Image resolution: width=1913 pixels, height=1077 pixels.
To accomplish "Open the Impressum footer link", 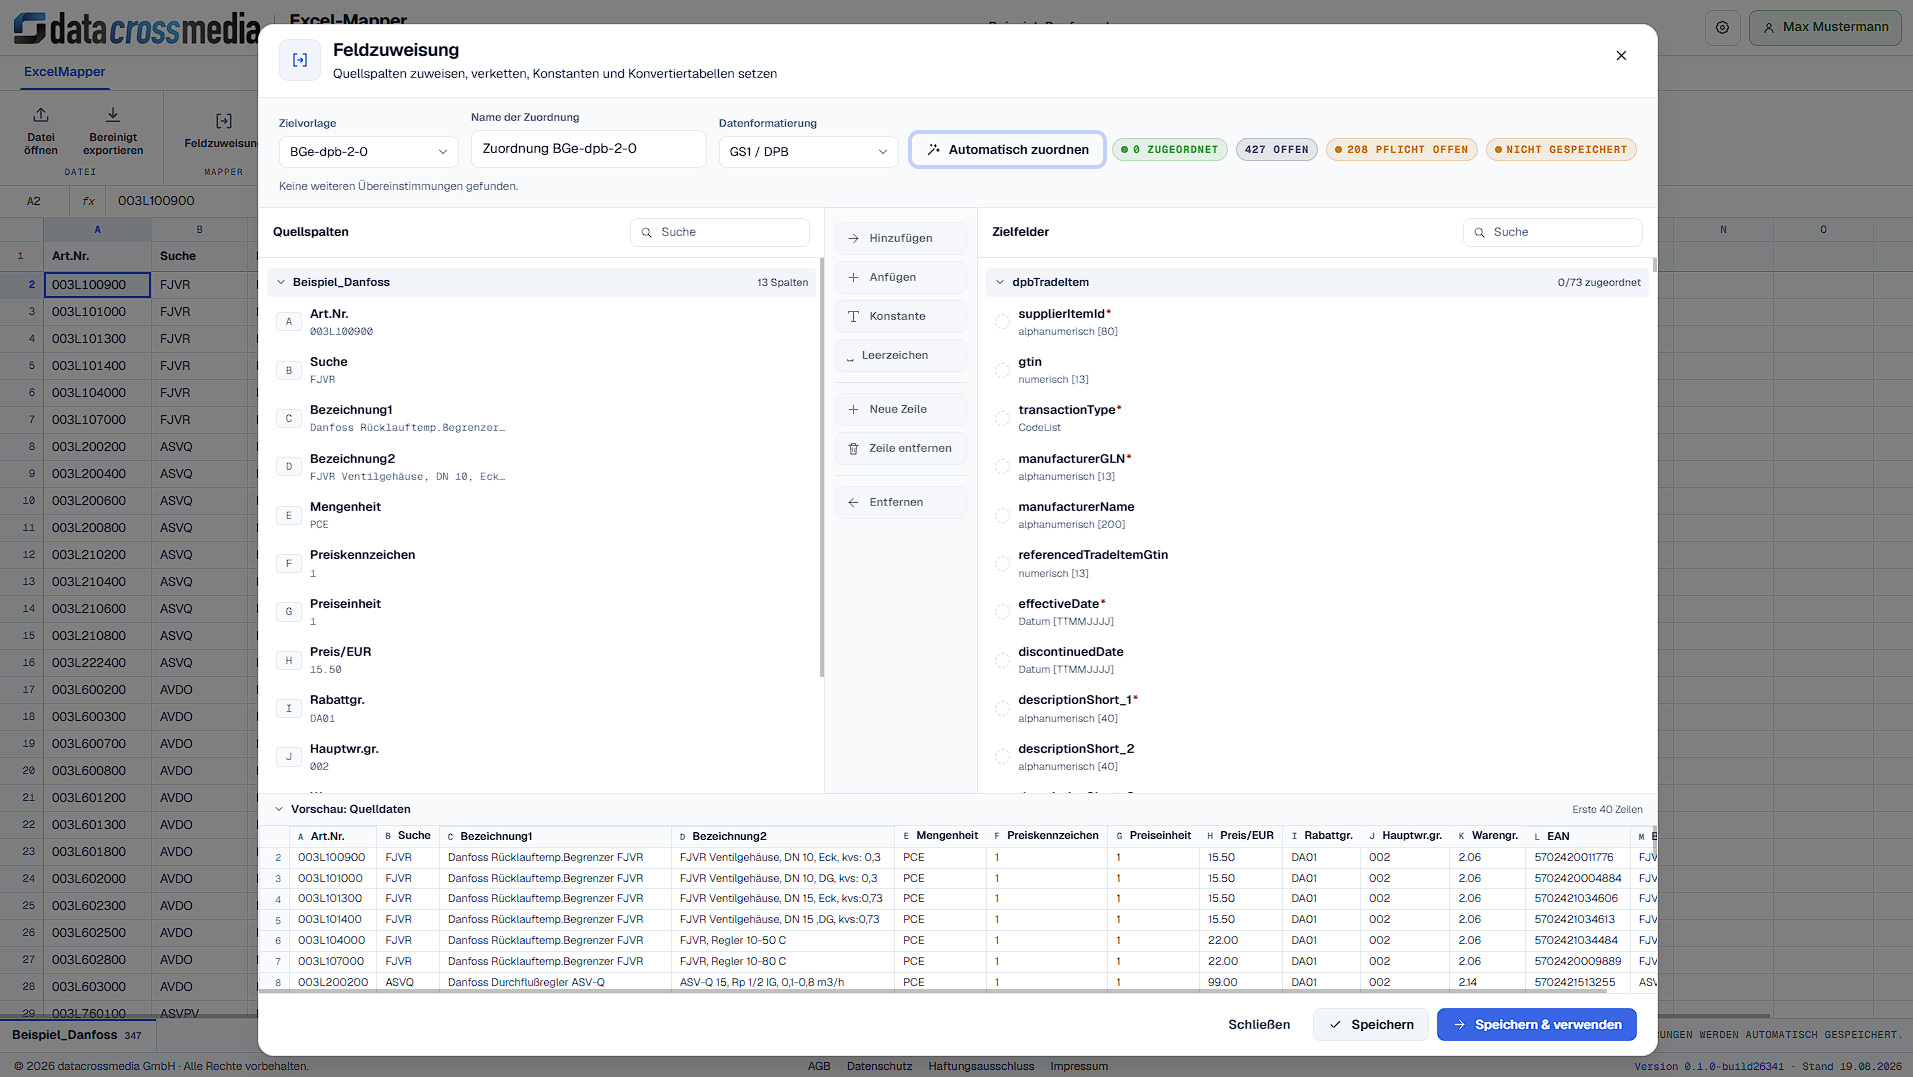I will click(1079, 1066).
